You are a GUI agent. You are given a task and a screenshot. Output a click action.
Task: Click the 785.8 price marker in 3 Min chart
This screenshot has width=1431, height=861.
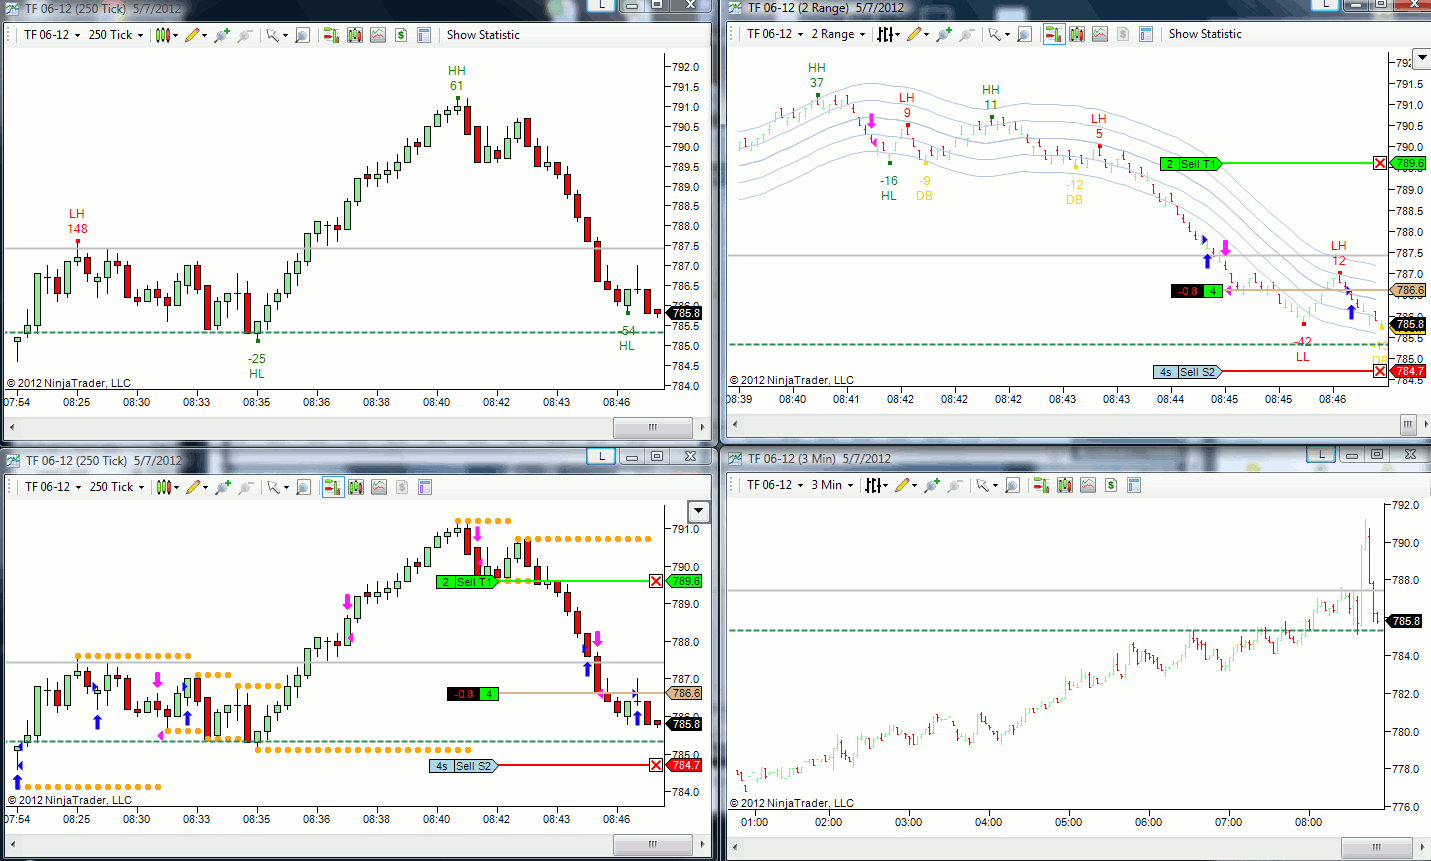pos(1405,621)
